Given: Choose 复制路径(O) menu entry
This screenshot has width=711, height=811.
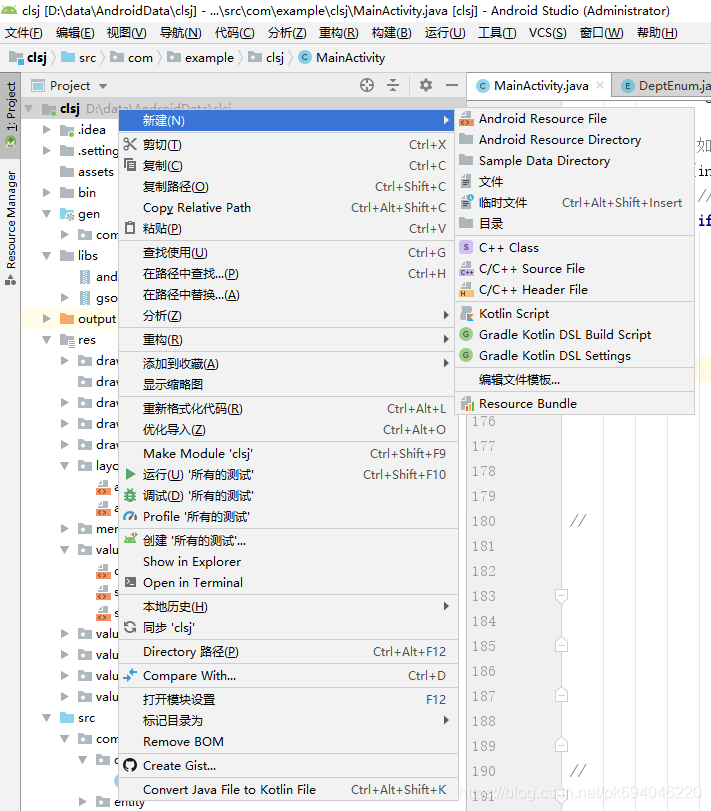Looking at the screenshot, I should coord(288,187).
